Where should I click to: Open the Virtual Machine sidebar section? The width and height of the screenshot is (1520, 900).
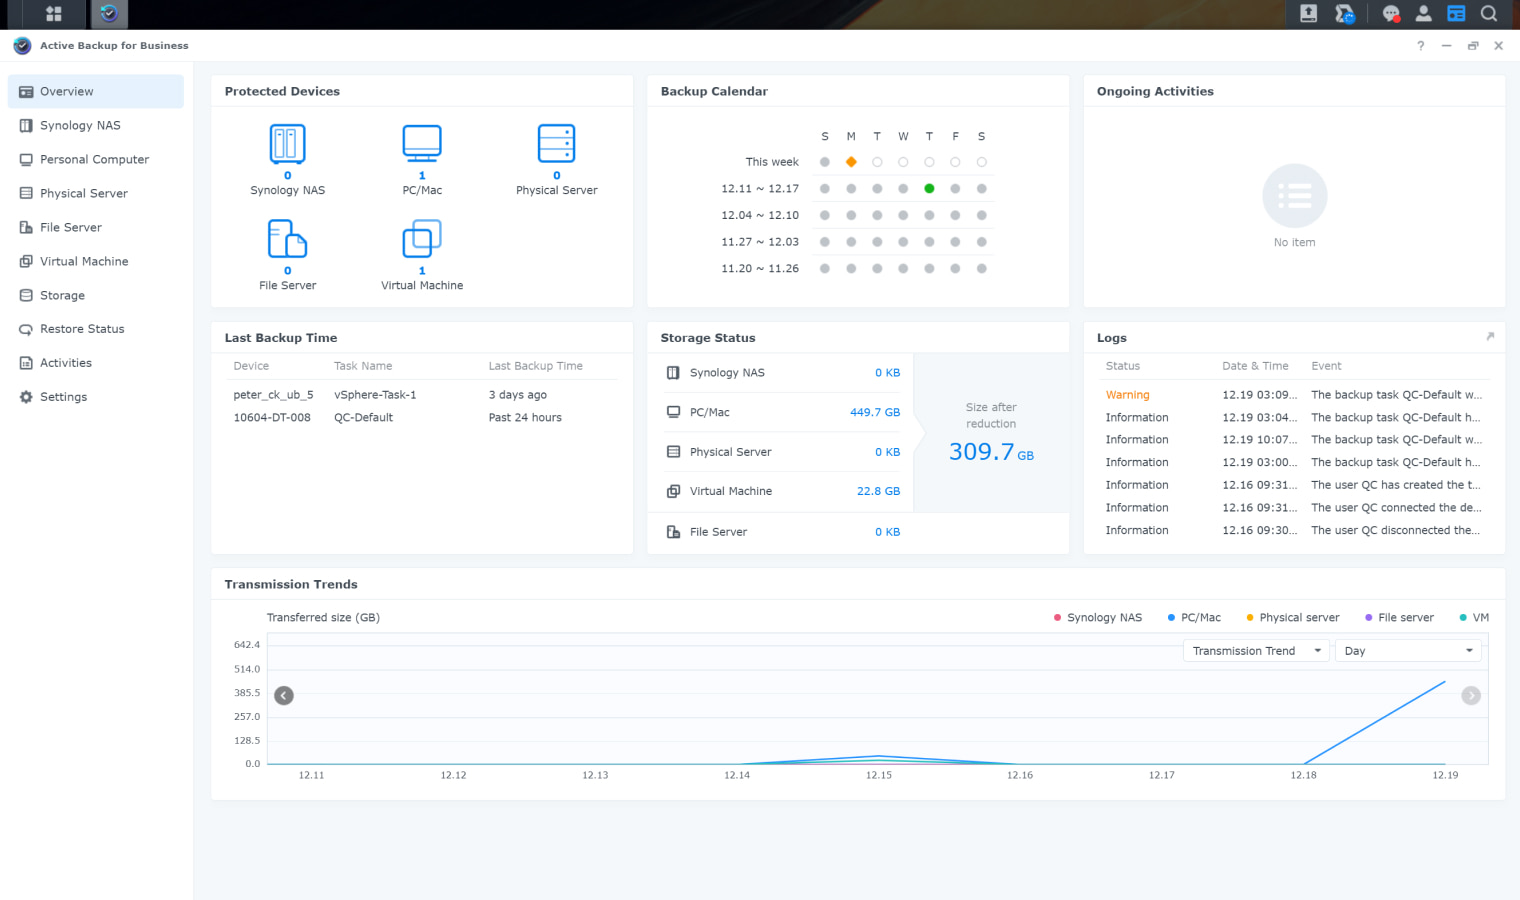tap(83, 261)
